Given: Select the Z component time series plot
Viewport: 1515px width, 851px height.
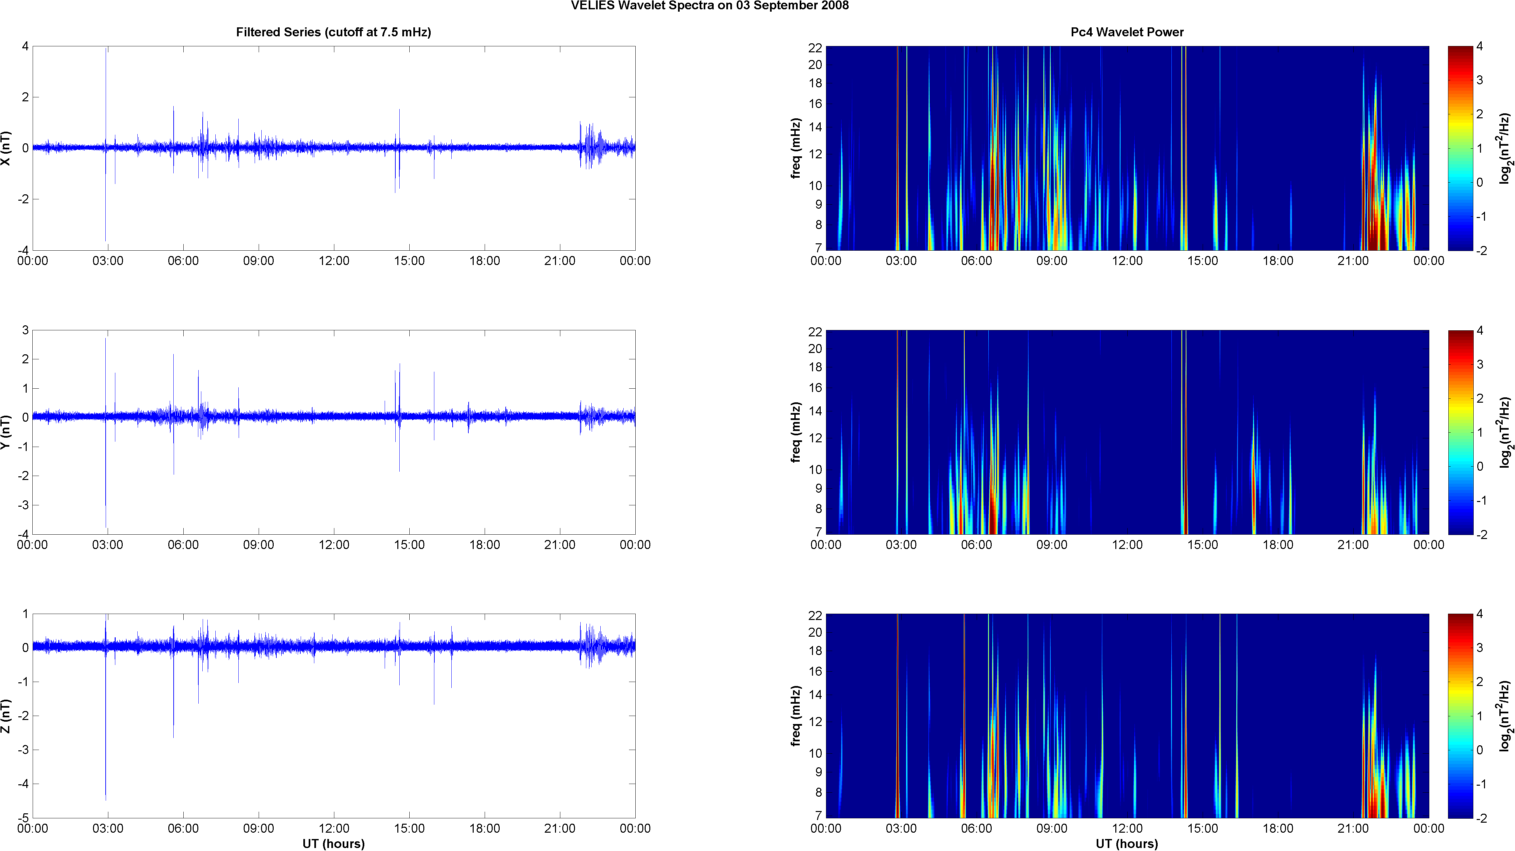Looking at the screenshot, I should point(333,716).
